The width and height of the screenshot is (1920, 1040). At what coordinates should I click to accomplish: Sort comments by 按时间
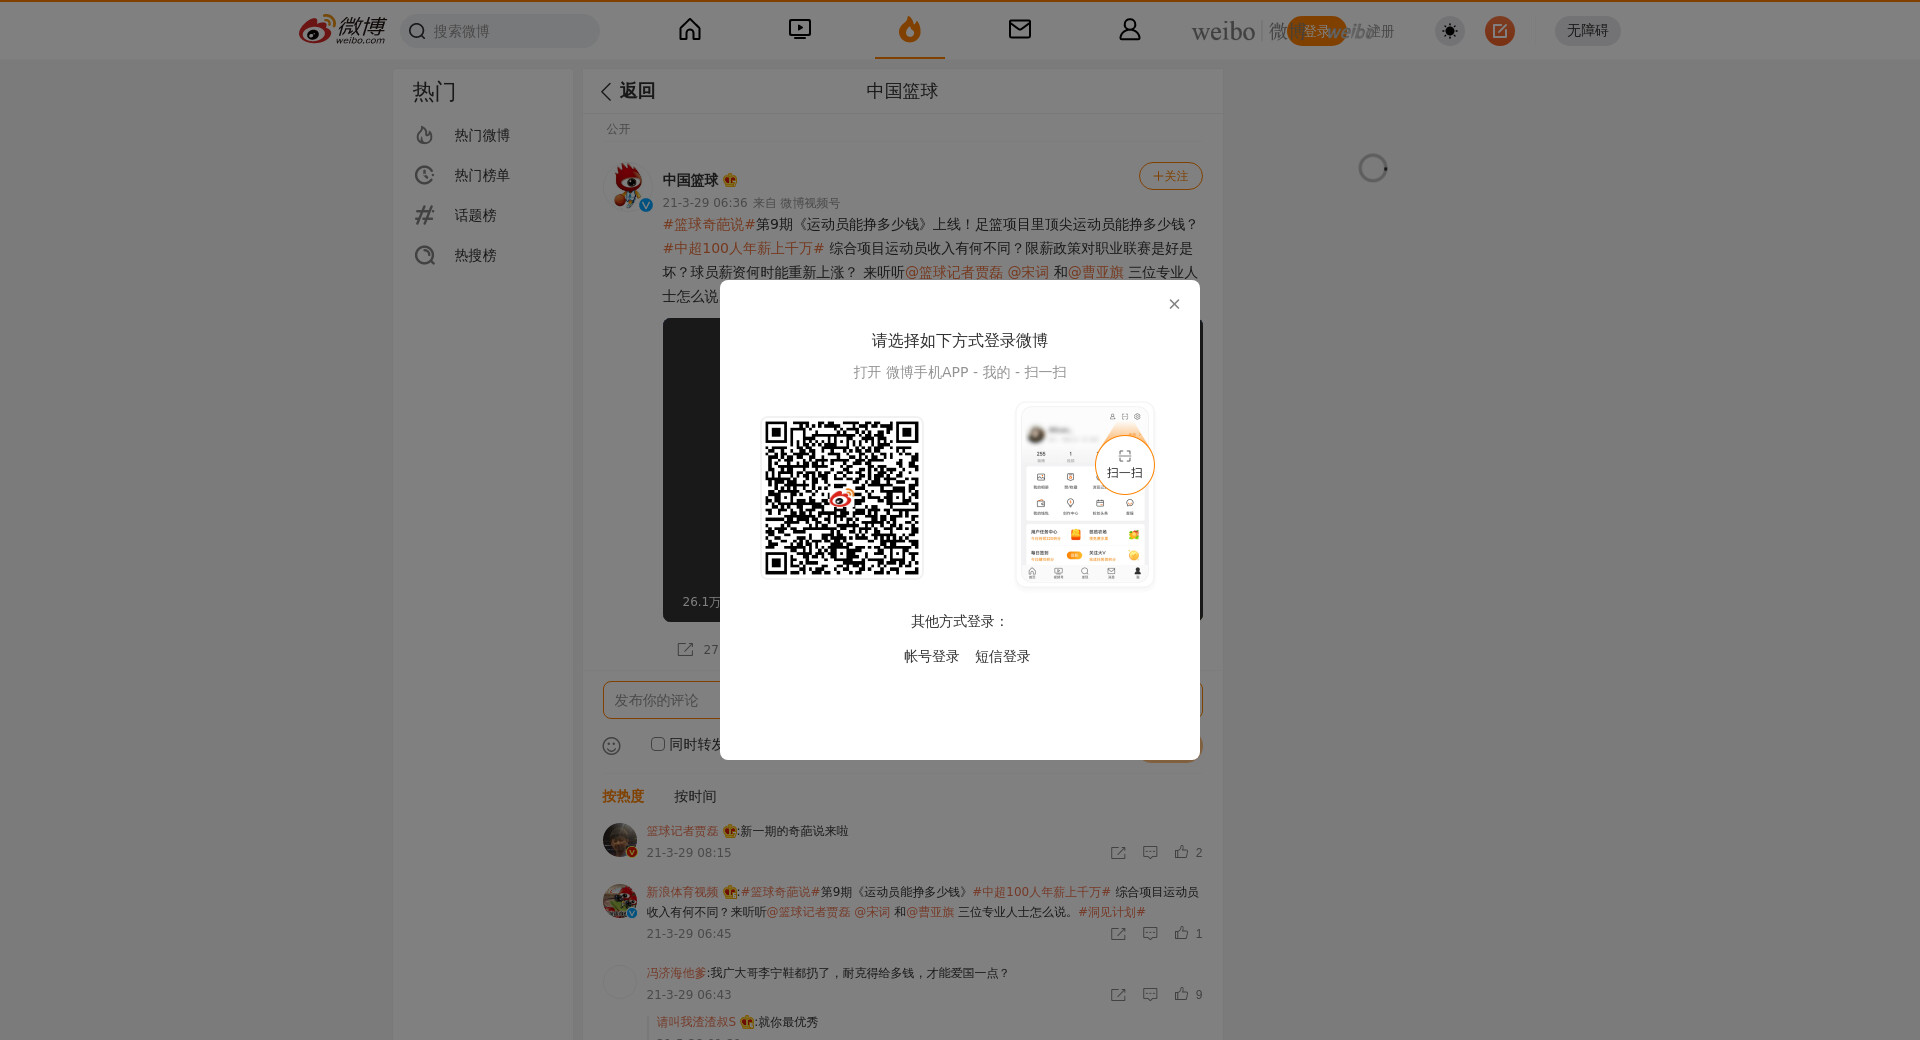[x=695, y=796]
